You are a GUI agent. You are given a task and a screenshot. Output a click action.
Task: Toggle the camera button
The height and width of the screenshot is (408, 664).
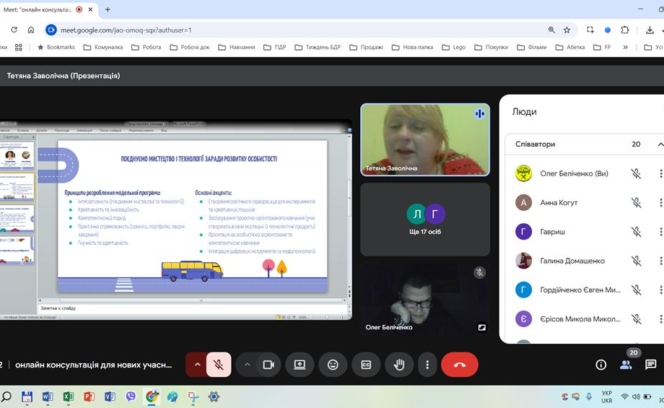tap(268, 365)
